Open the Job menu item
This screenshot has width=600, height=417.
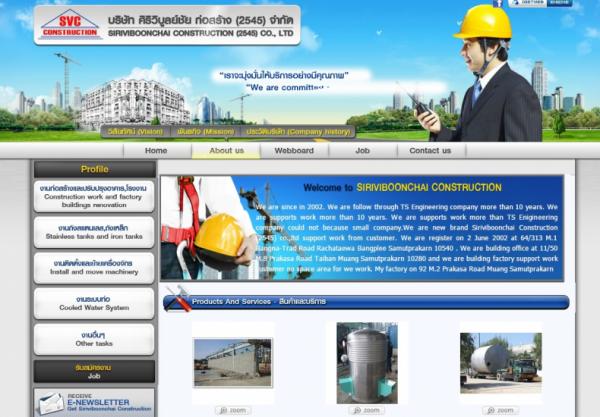[362, 151]
